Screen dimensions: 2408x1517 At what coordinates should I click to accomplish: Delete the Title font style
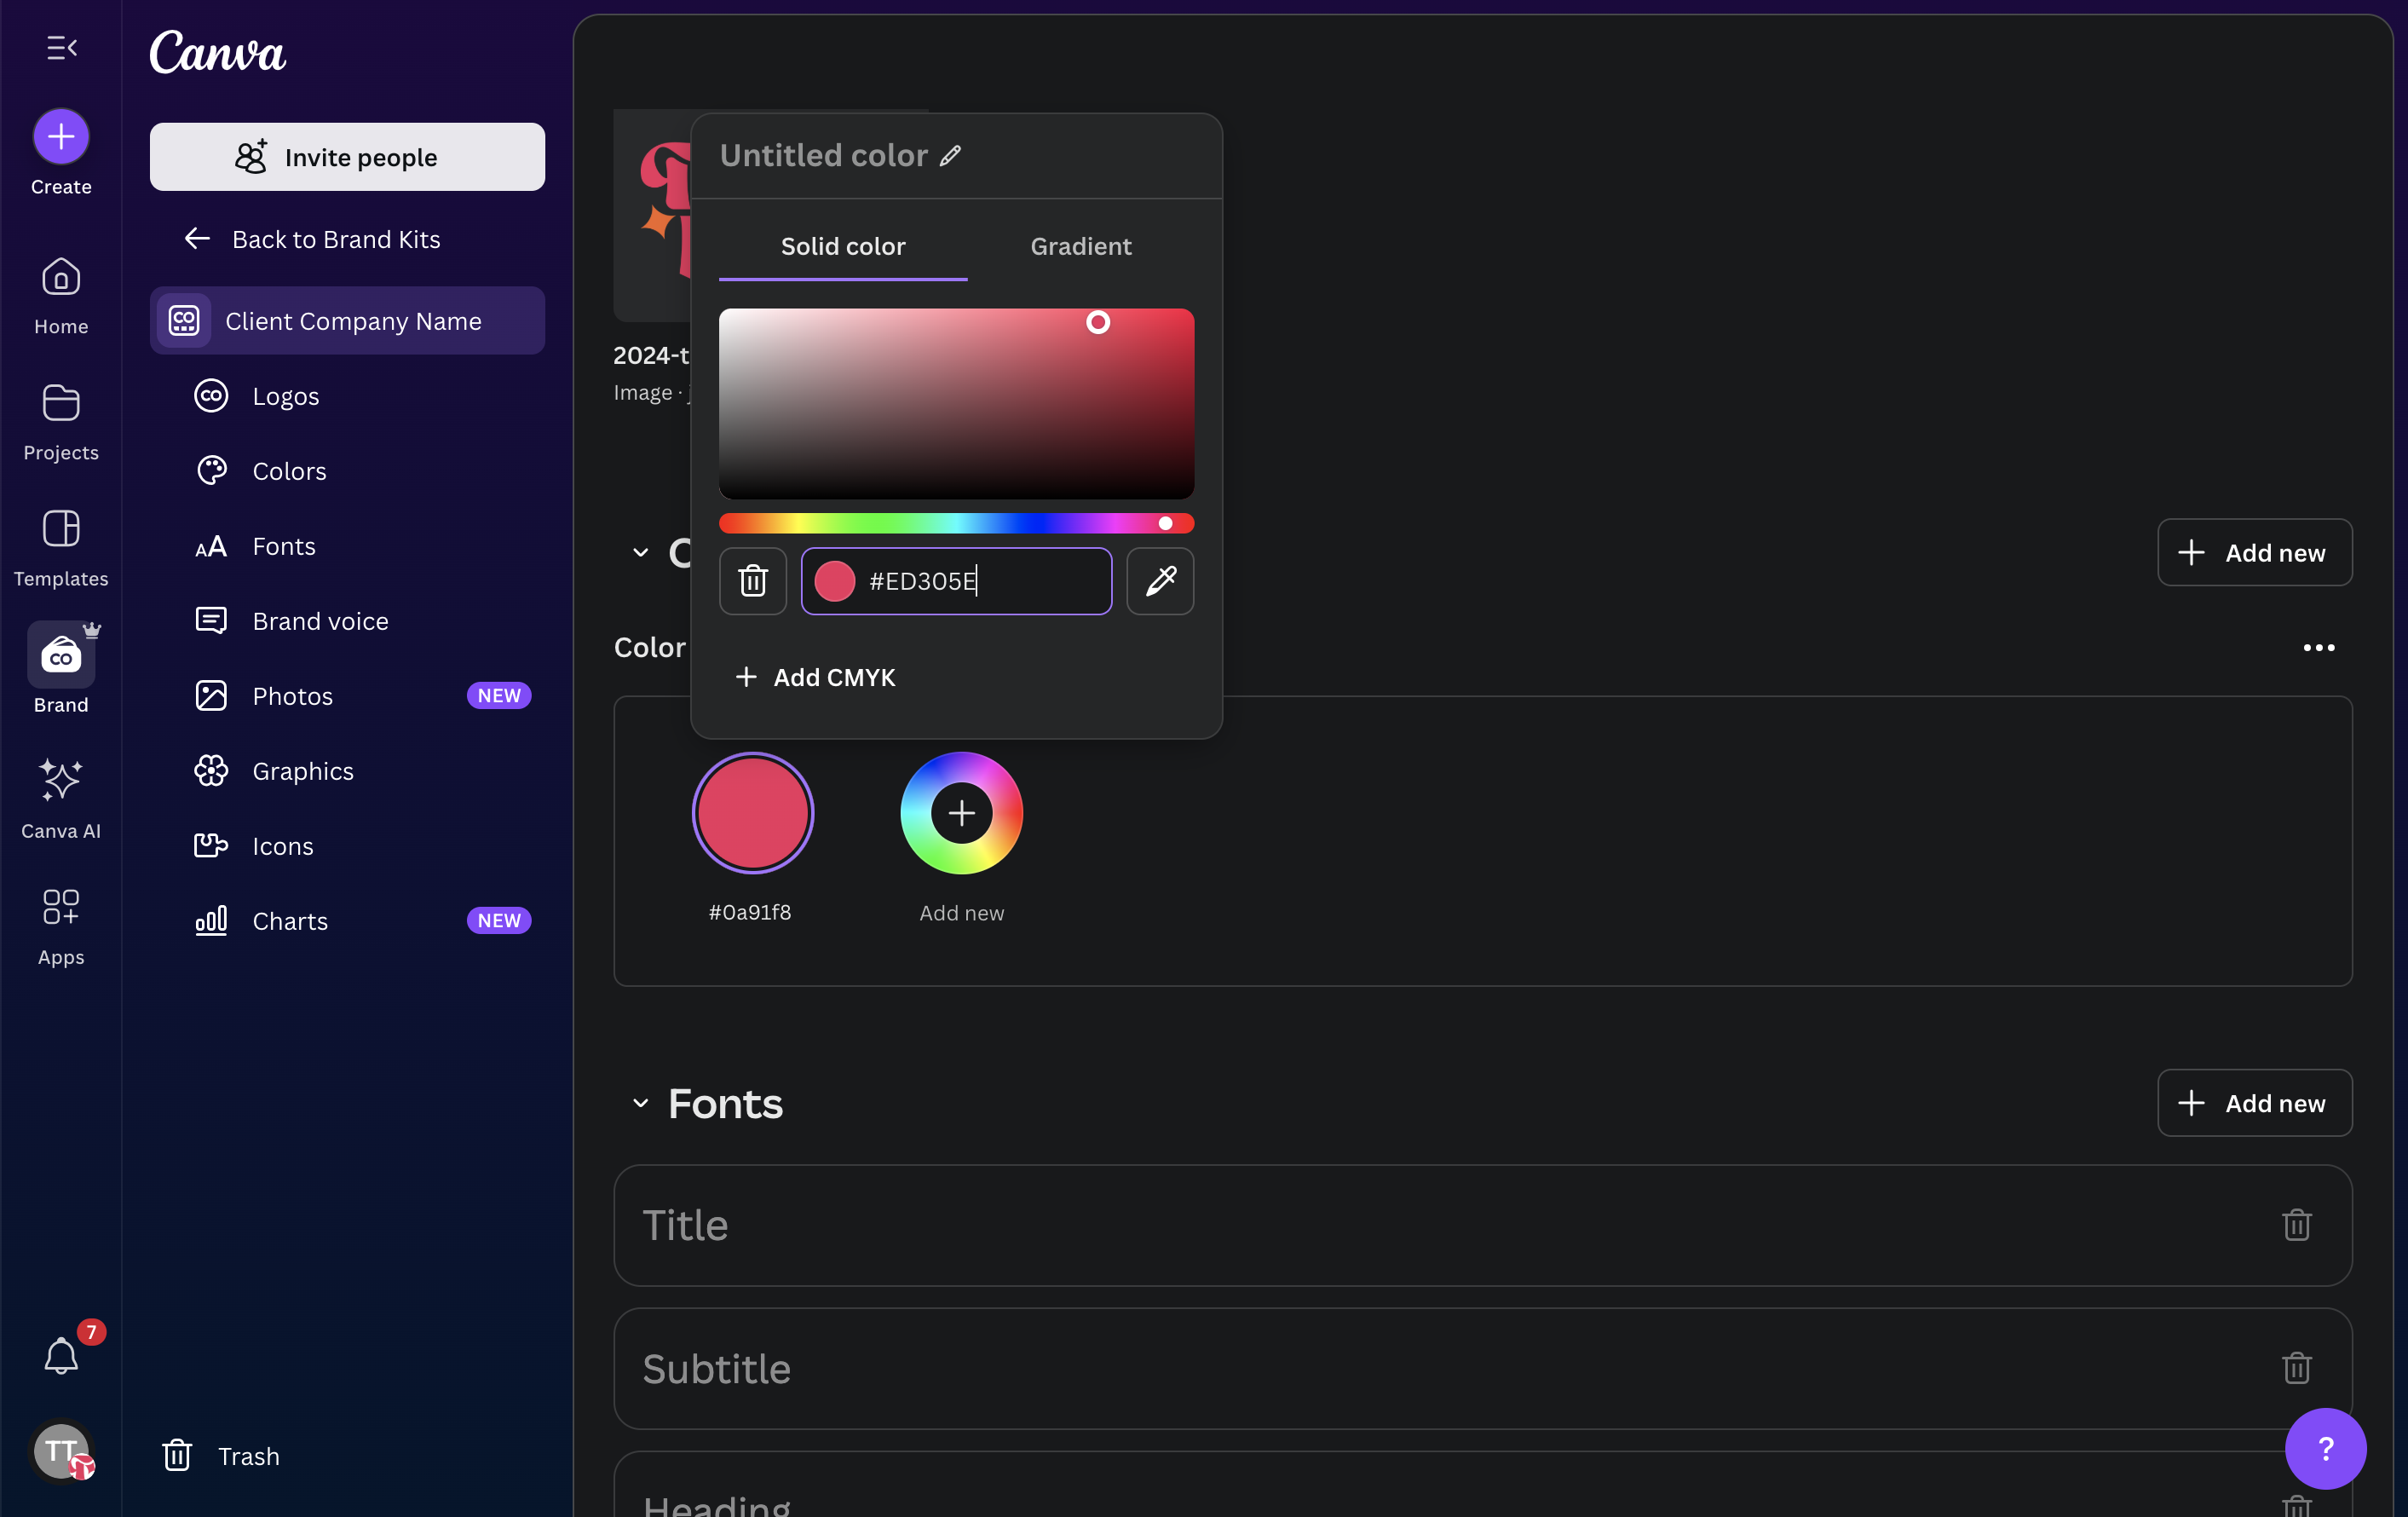(2296, 1225)
